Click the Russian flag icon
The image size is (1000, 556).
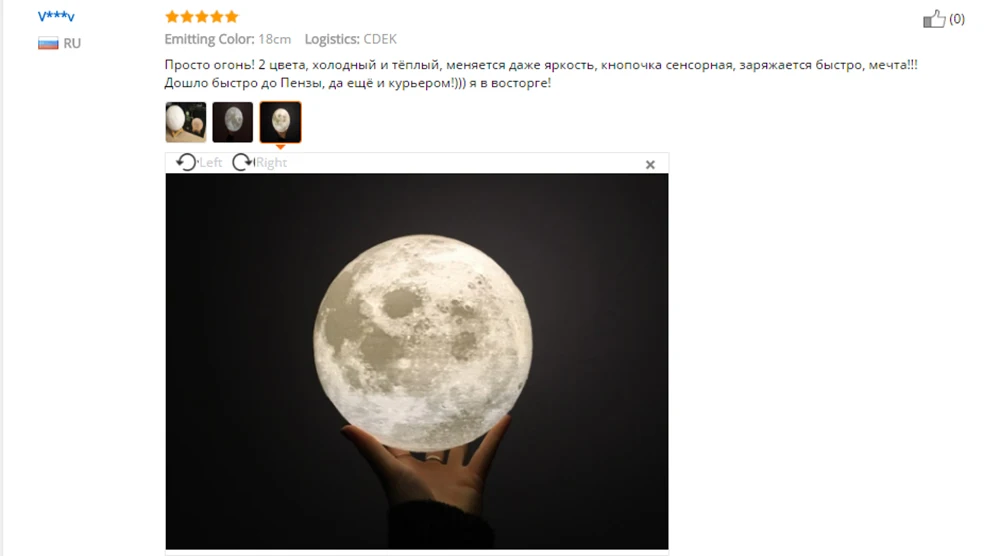pos(48,43)
